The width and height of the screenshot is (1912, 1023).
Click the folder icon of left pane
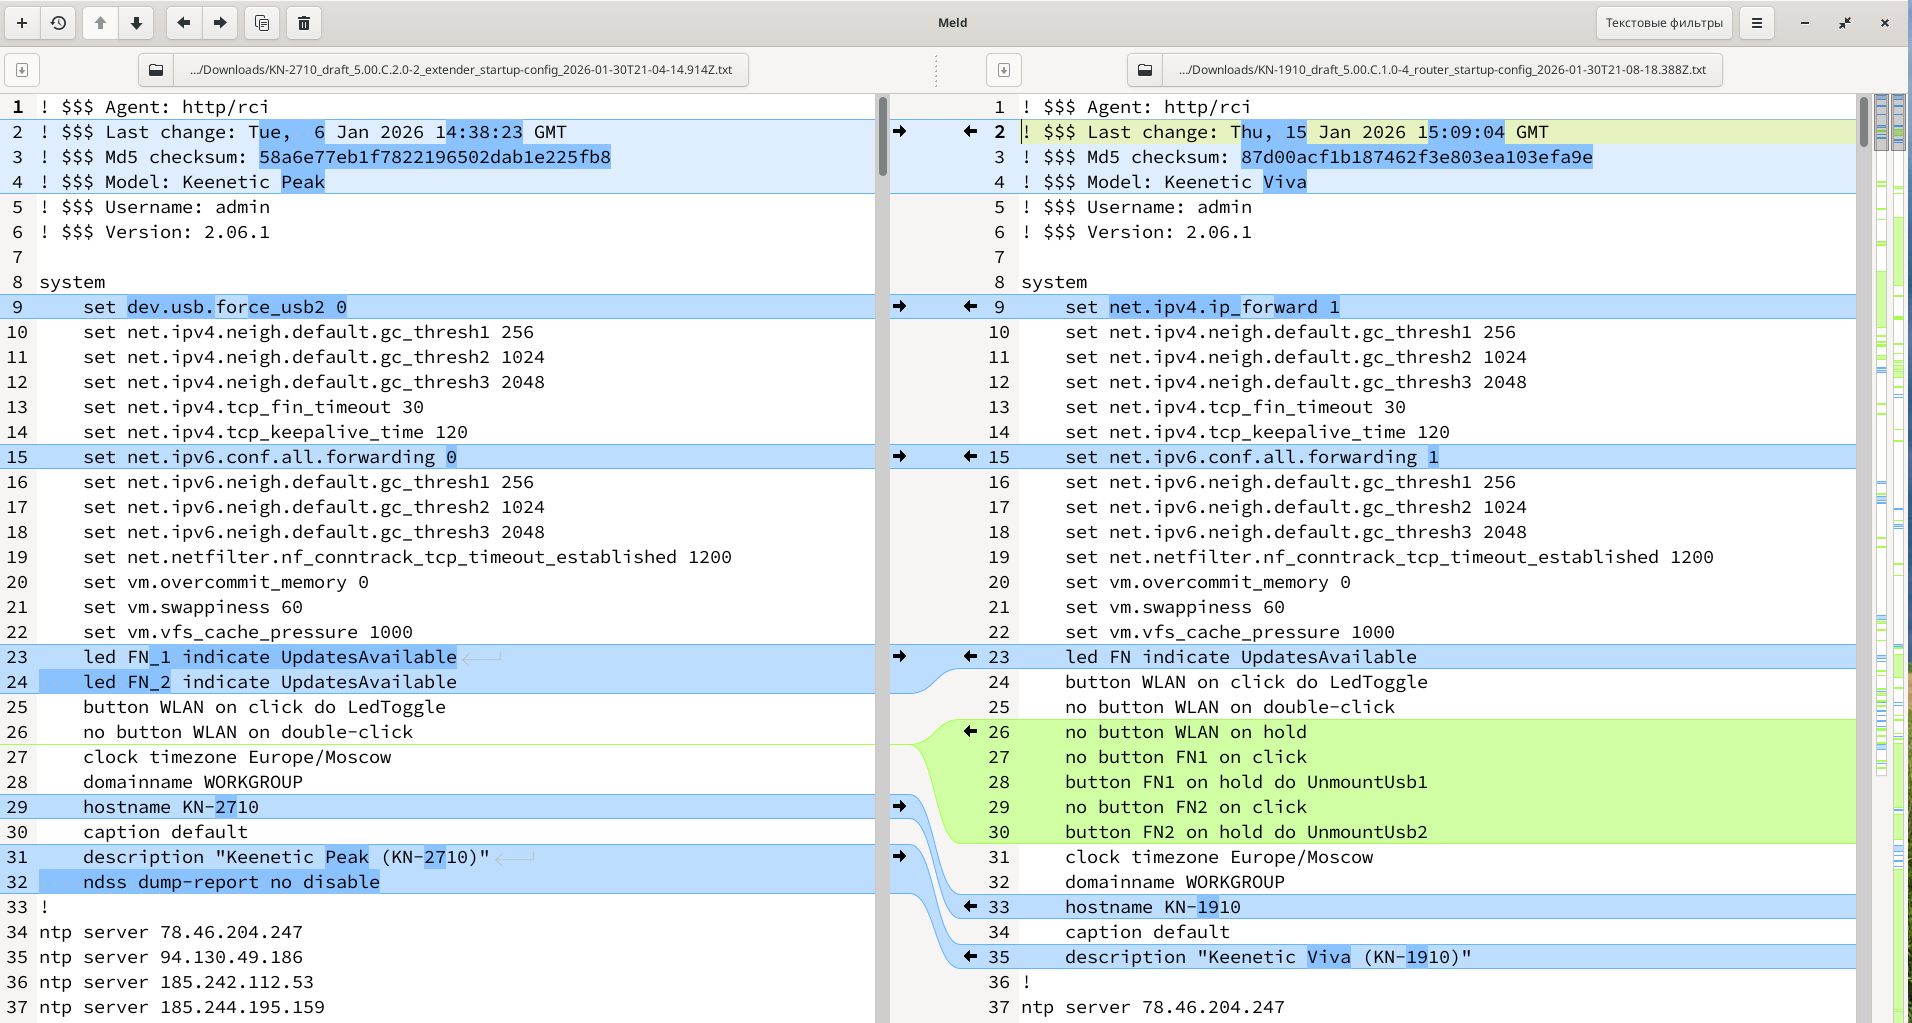[x=156, y=70]
